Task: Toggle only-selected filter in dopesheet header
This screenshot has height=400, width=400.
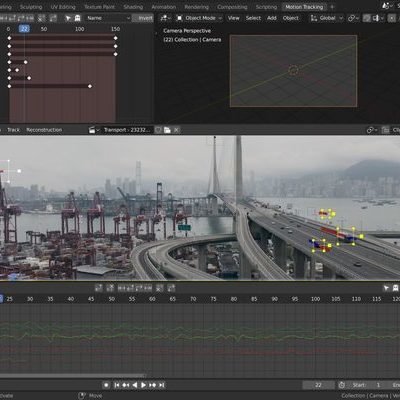Action: click(68, 18)
